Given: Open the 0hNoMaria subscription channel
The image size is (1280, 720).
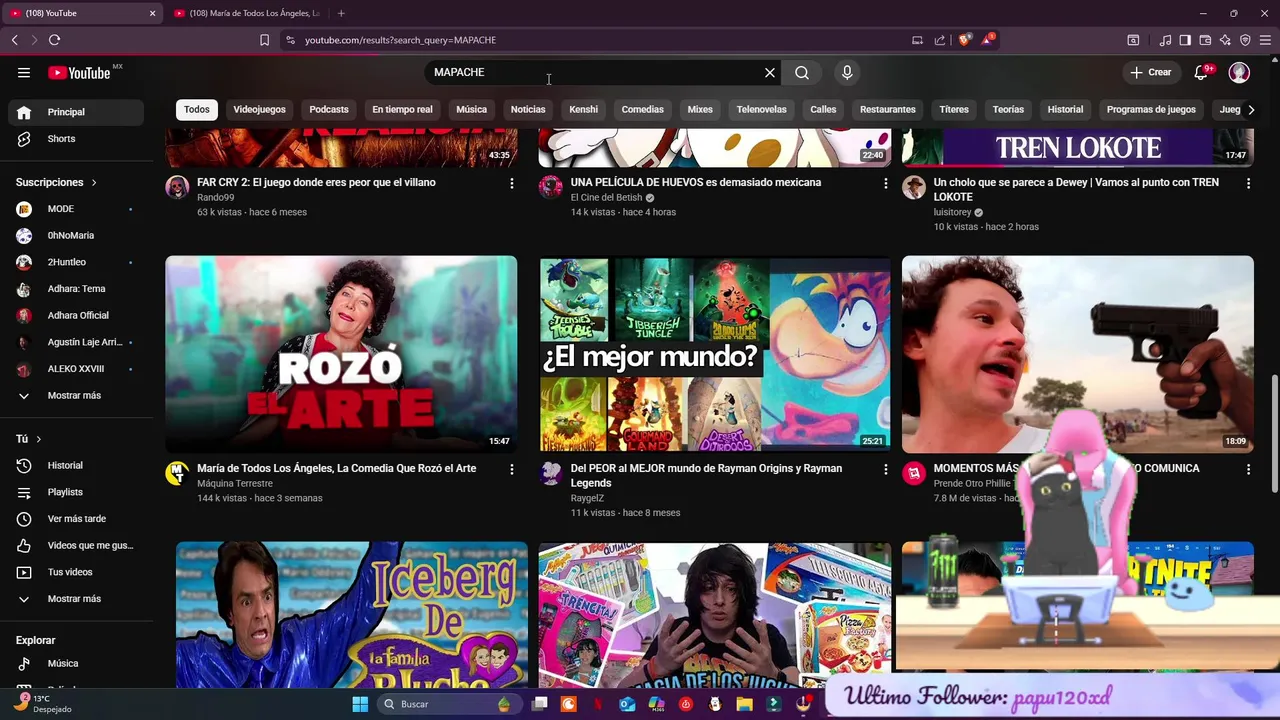Looking at the screenshot, I should [x=76, y=235].
